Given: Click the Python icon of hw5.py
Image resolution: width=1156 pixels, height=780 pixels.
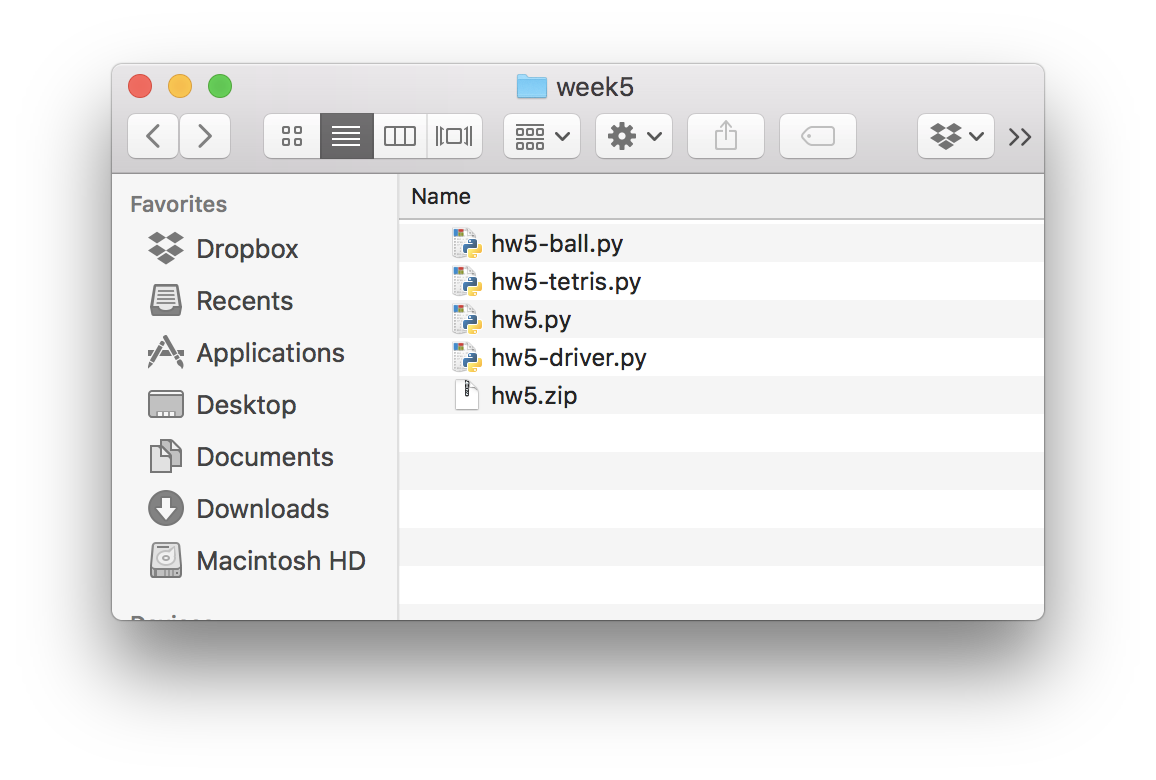Looking at the screenshot, I should coord(466,319).
